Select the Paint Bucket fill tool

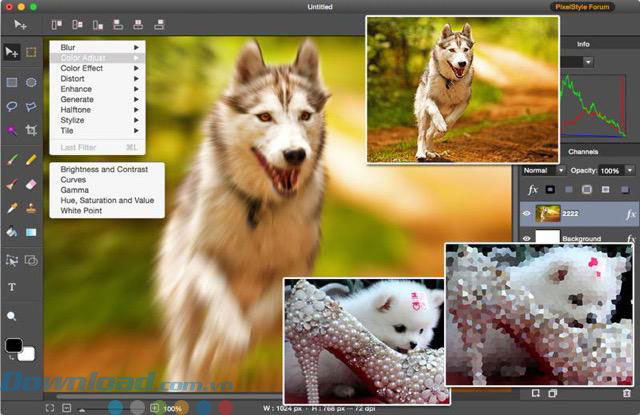point(12,232)
